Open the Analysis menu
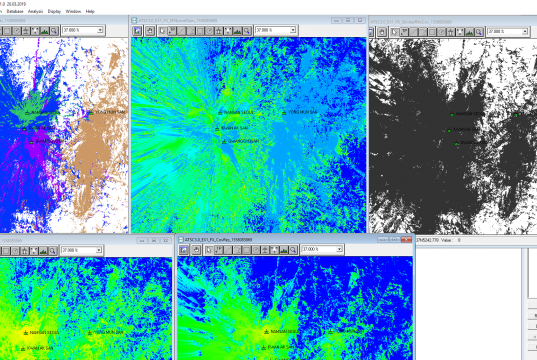The image size is (537, 360). [36, 11]
